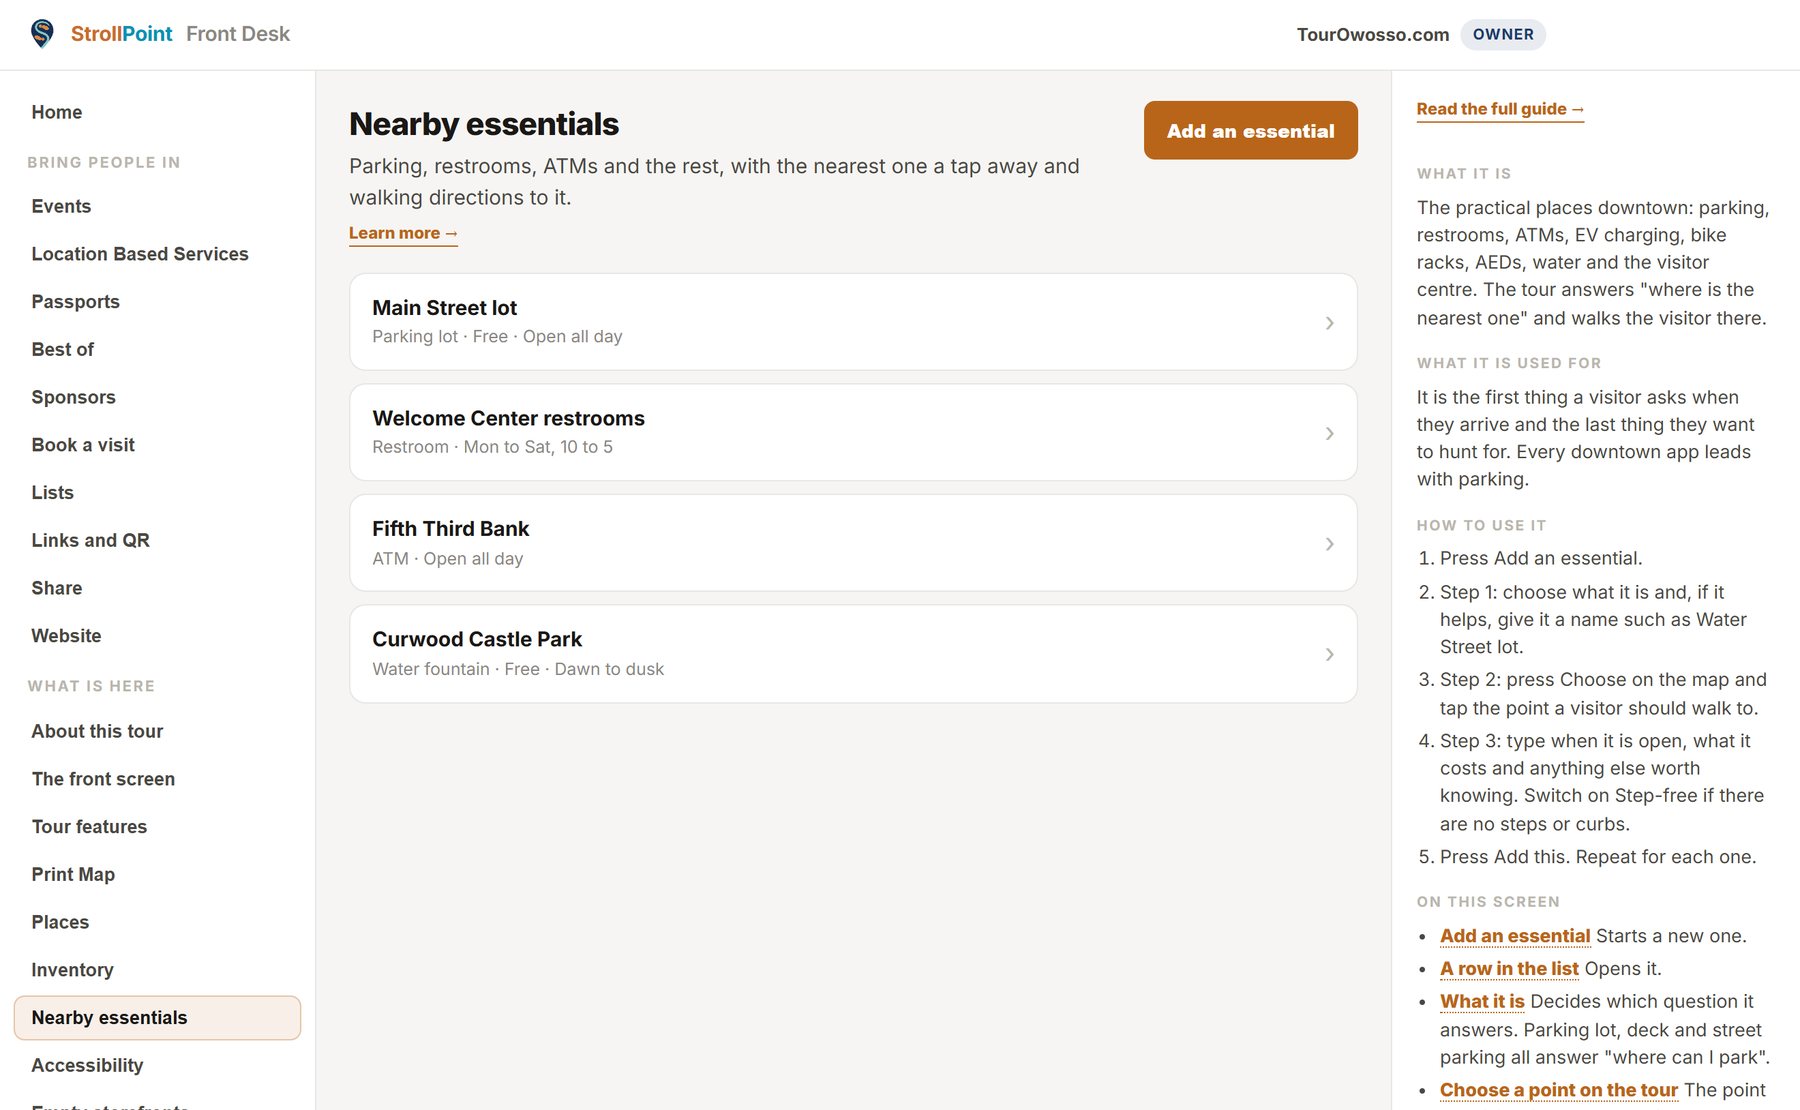Select Book a visit in sidebar
Screen dimensions: 1800x1110
pyautogui.click(x=157, y=445)
